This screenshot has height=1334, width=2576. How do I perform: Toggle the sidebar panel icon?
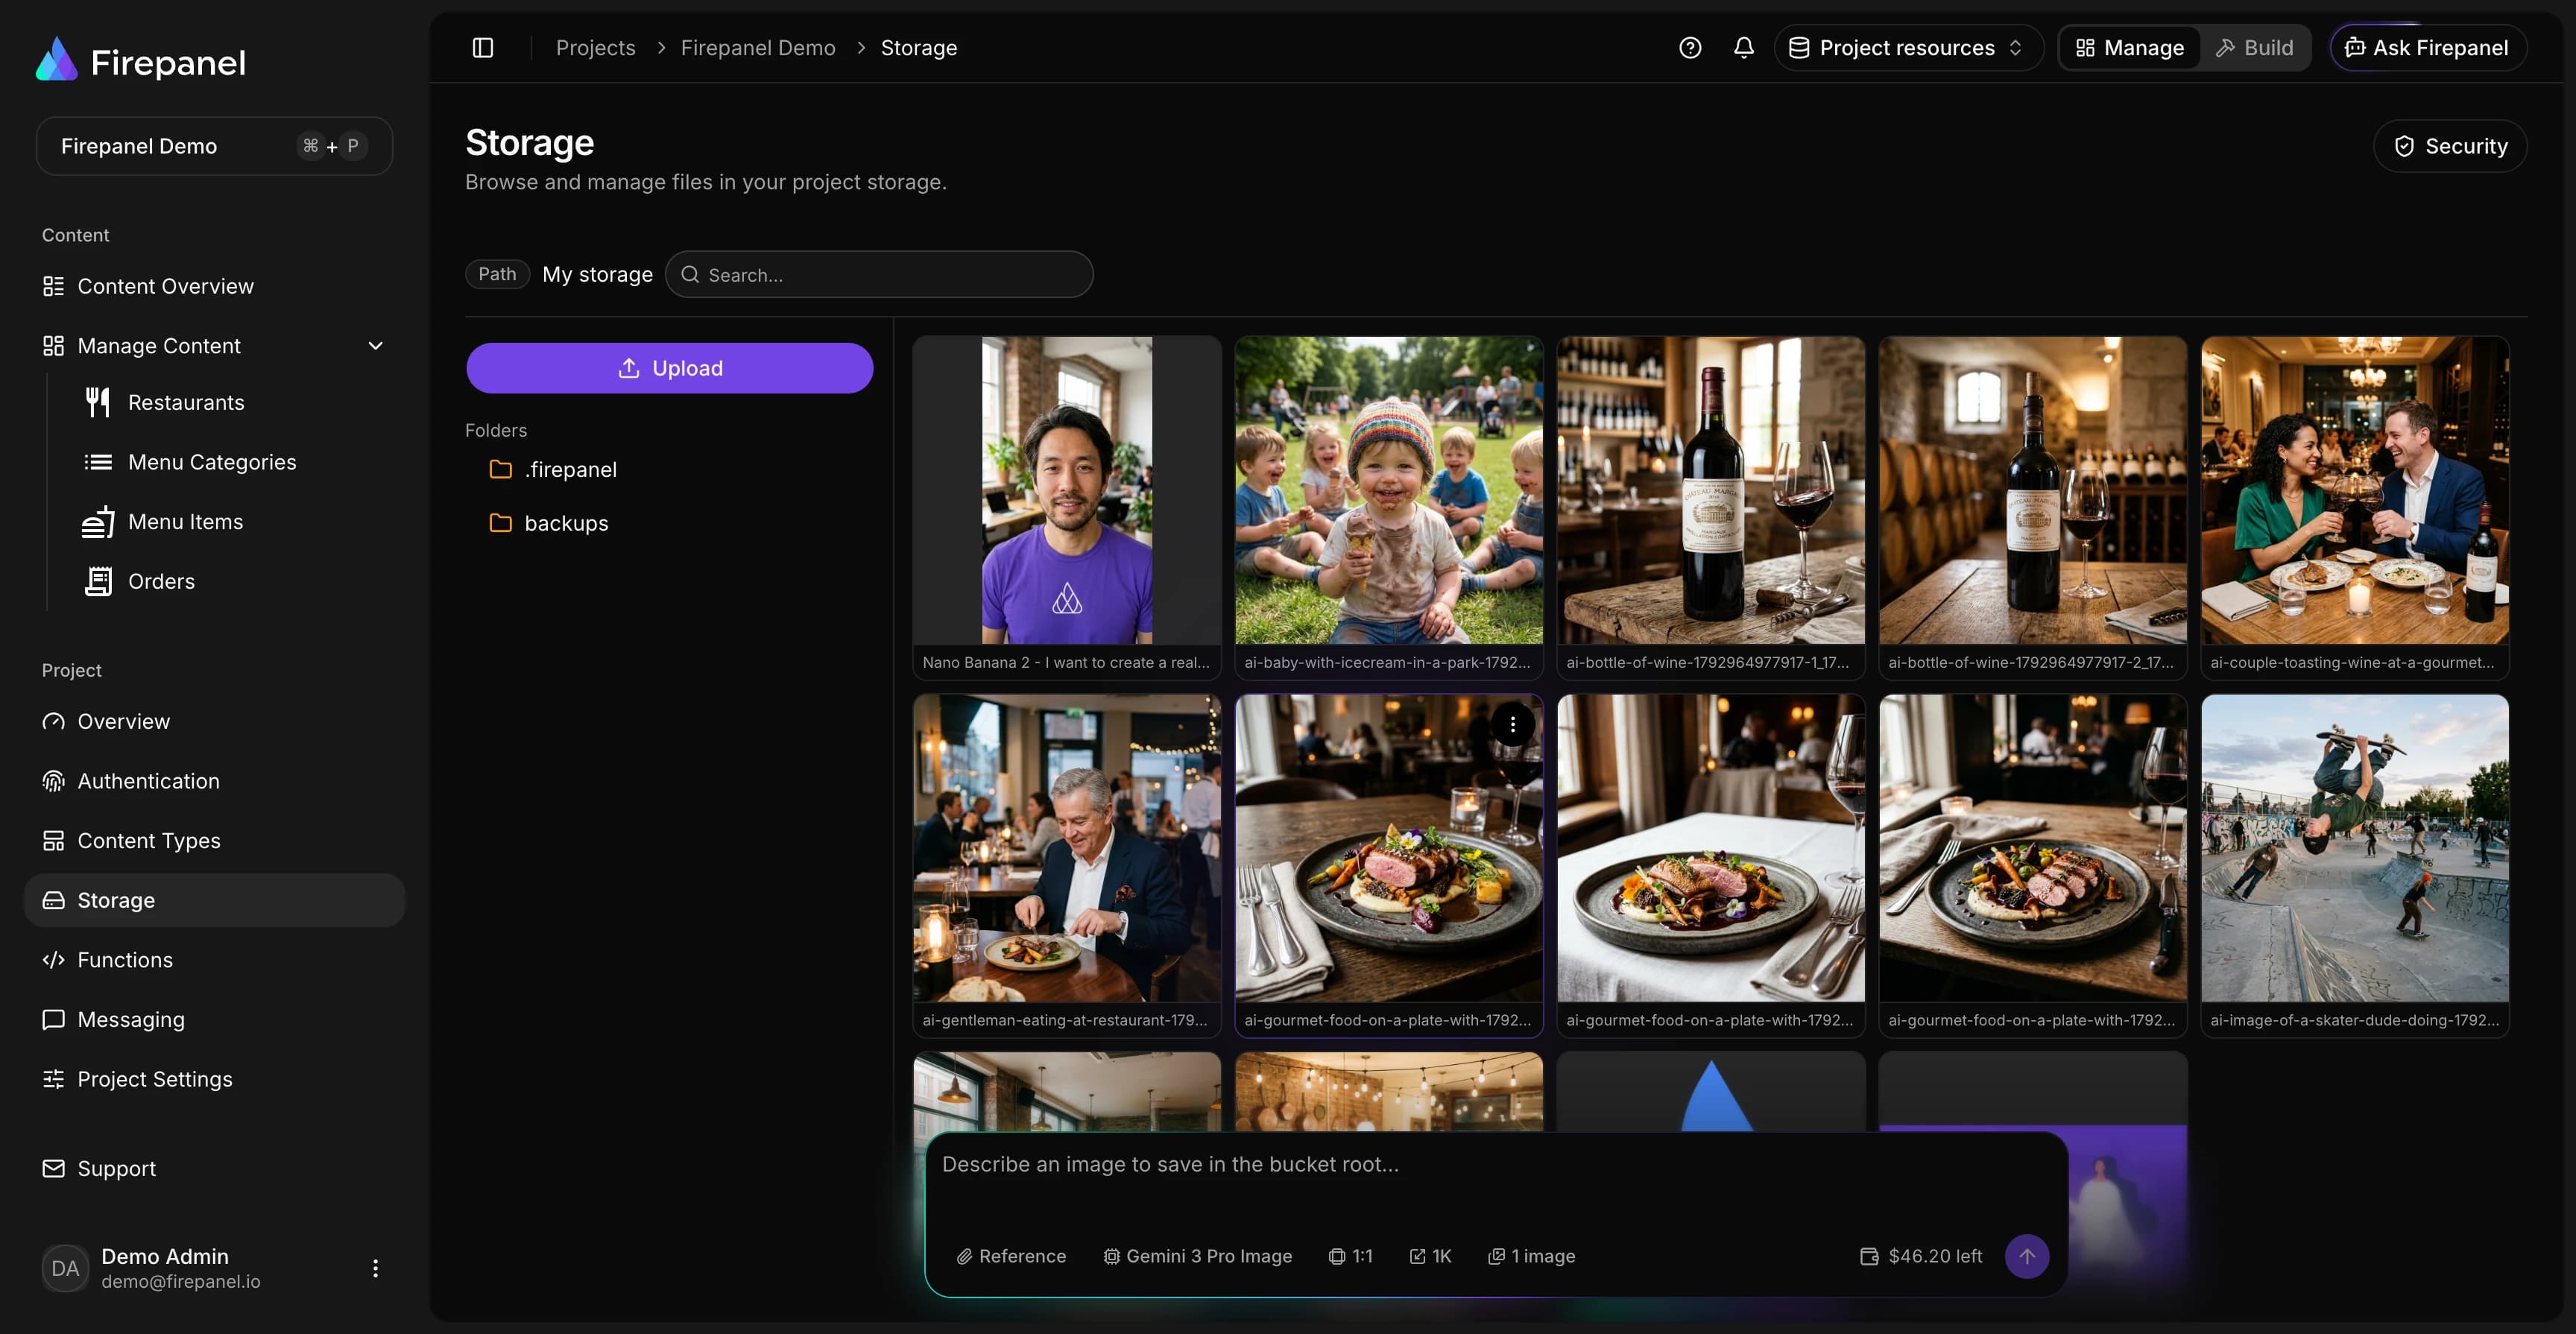483,48
